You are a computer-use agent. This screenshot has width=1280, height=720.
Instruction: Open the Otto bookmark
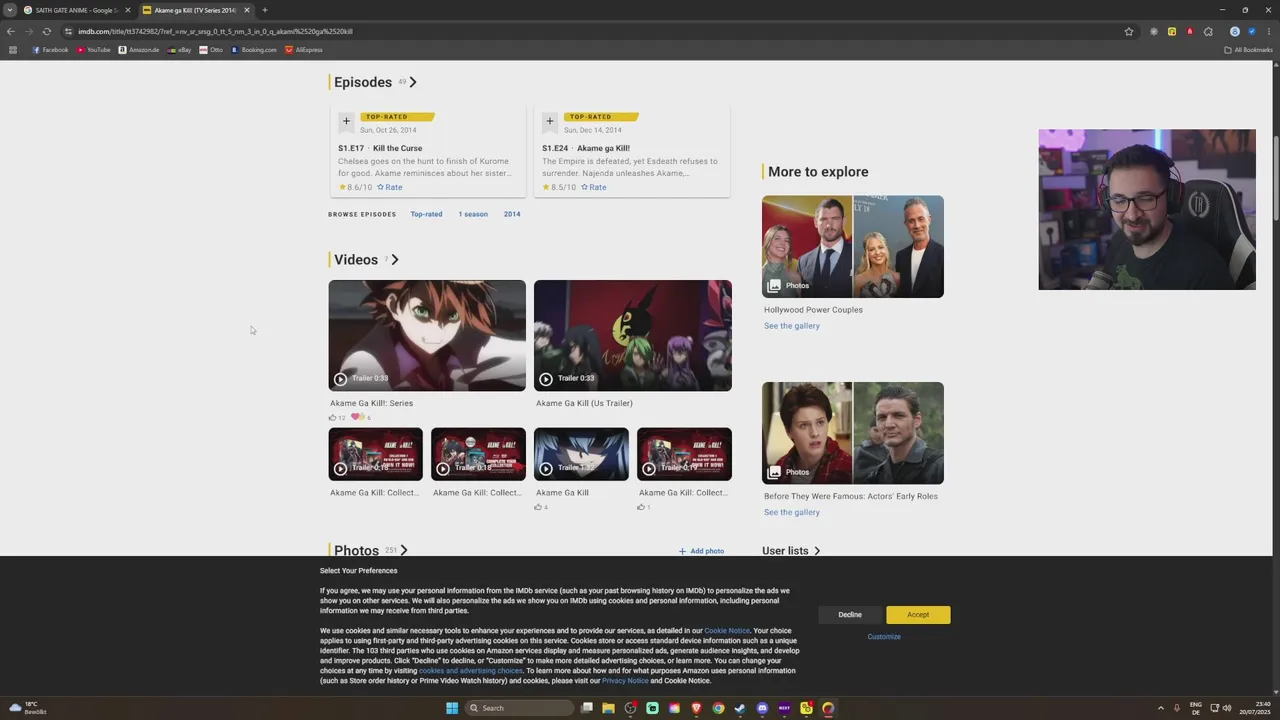point(211,50)
